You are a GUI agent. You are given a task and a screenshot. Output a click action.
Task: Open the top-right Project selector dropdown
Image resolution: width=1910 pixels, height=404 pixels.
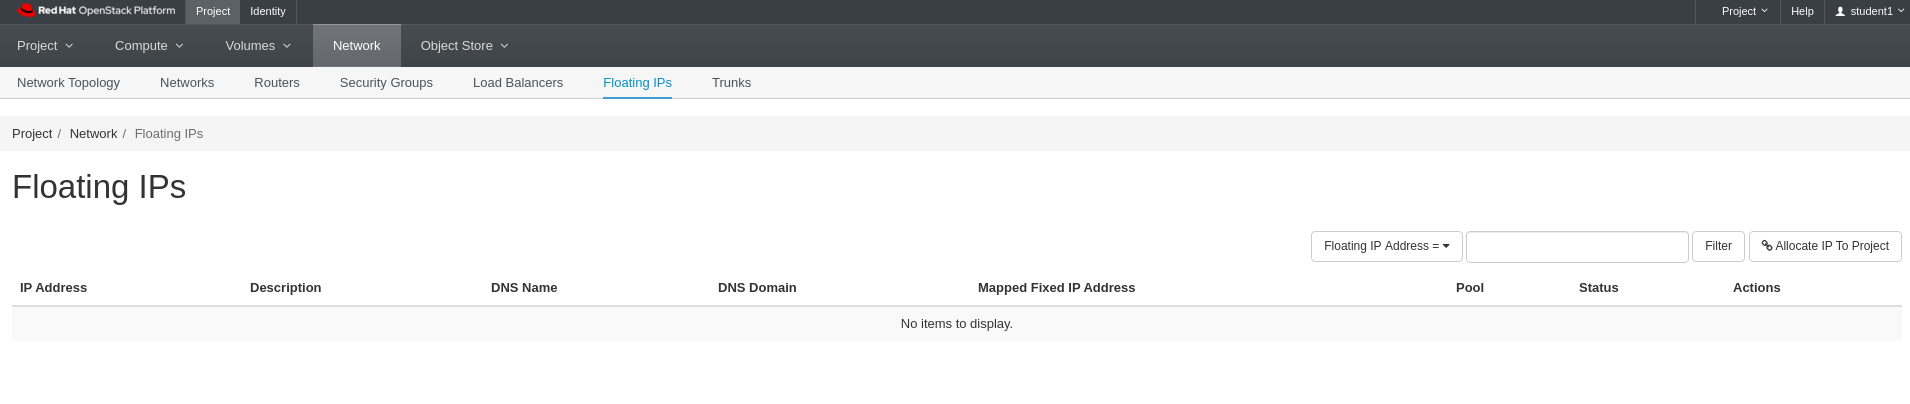(1744, 11)
